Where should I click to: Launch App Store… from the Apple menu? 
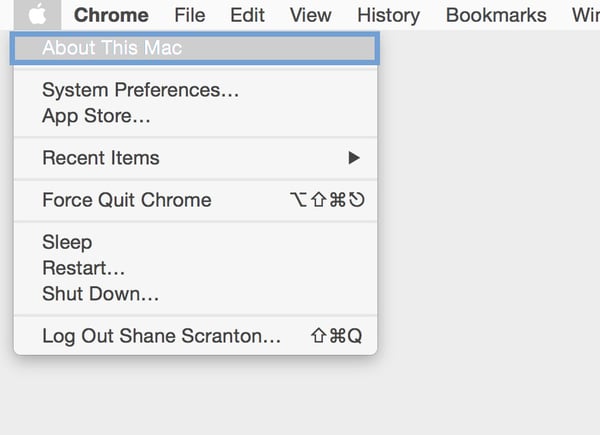coord(195,116)
